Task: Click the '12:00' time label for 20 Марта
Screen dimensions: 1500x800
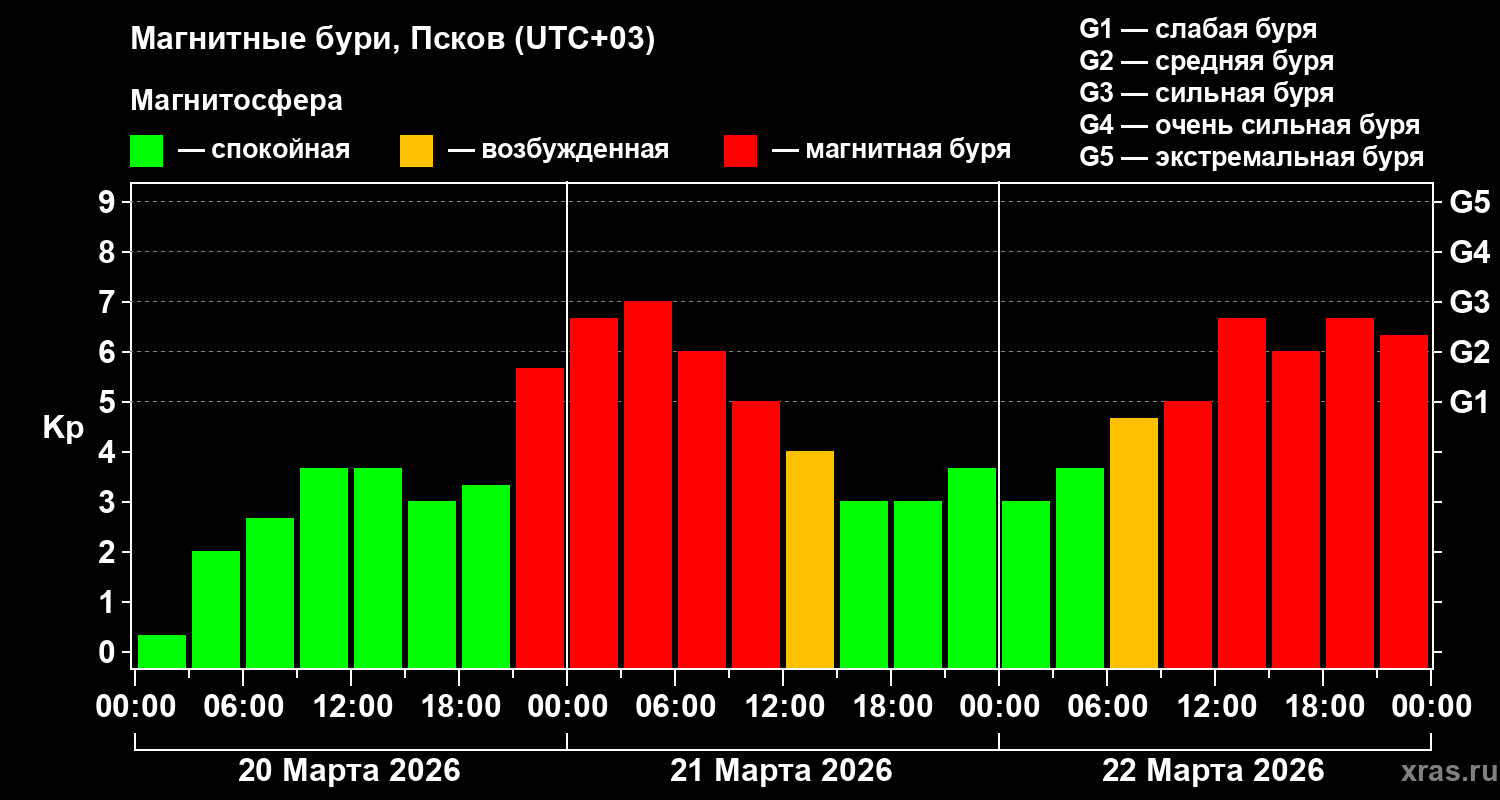Action: (x=351, y=706)
